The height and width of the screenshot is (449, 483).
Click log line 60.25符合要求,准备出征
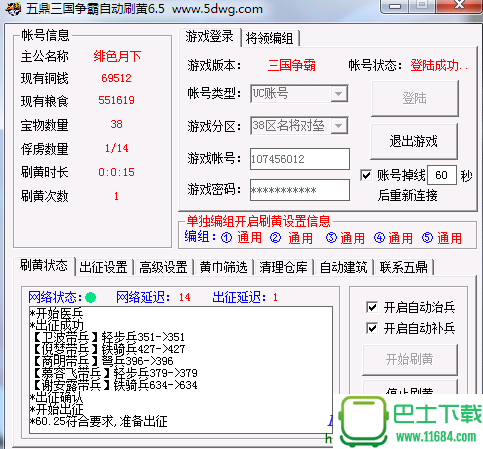pyautogui.click(x=99, y=422)
